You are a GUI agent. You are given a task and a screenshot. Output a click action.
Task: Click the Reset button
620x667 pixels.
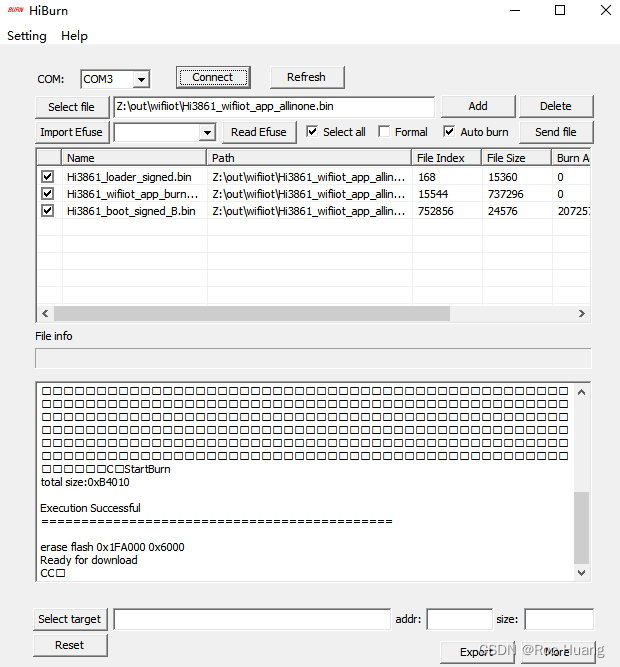pyautogui.click(x=70, y=645)
